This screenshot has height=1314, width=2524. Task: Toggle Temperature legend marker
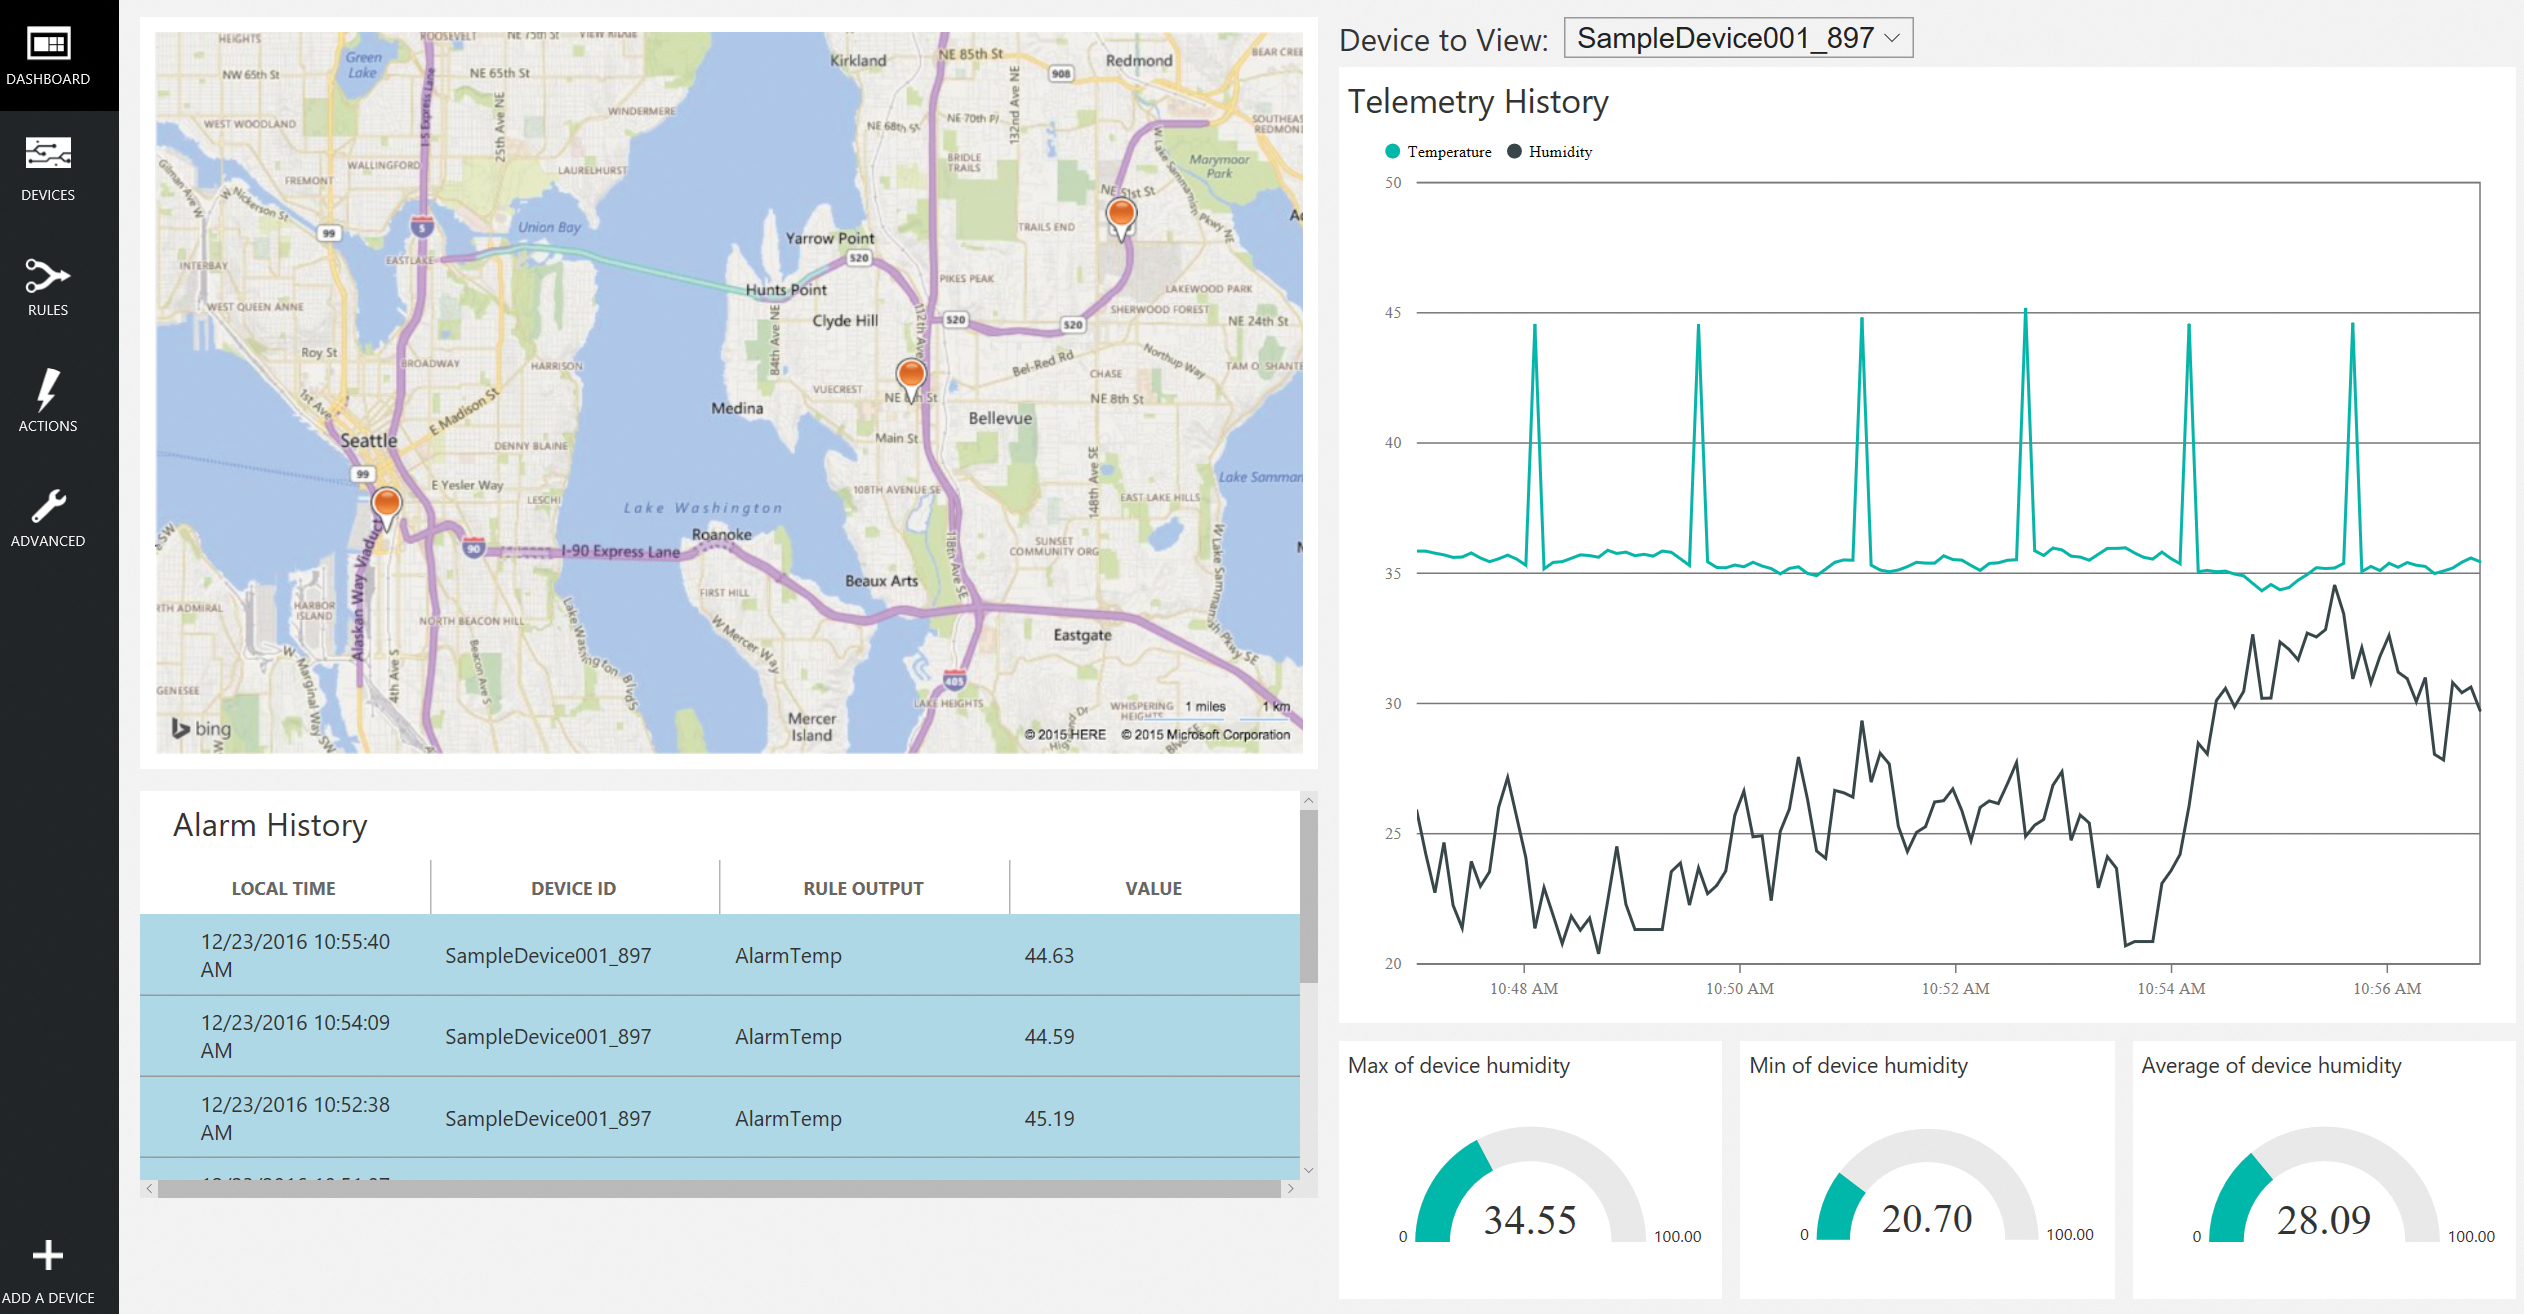(x=1392, y=151)
